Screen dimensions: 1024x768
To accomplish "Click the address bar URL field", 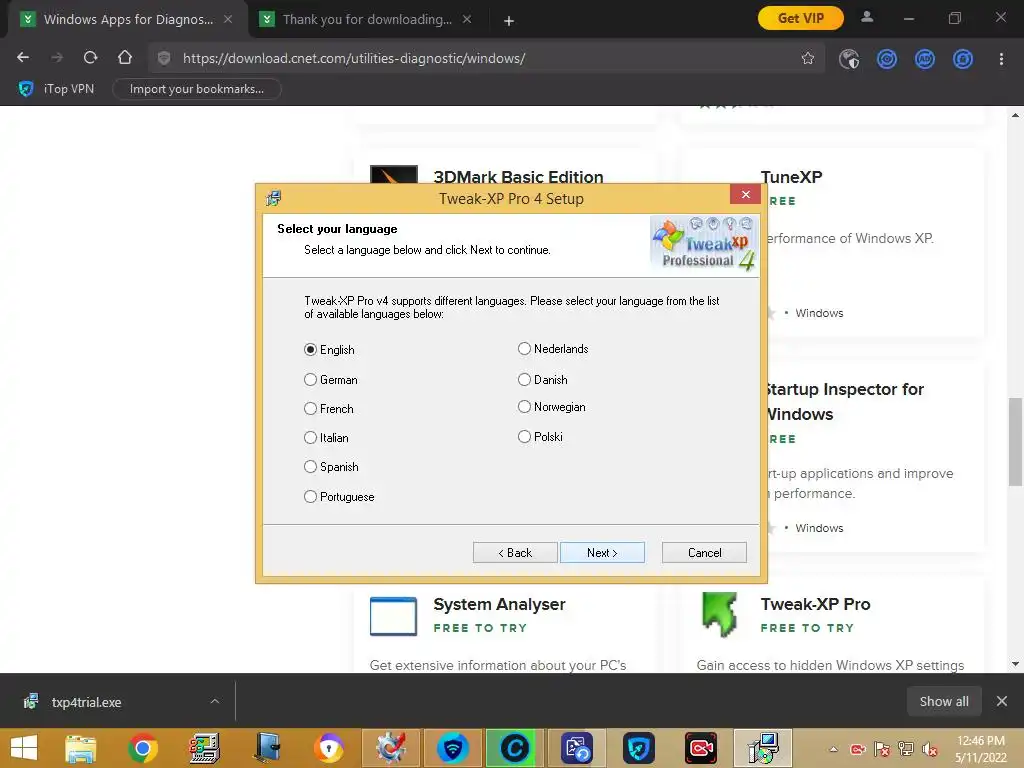I will tap(485, 58).
